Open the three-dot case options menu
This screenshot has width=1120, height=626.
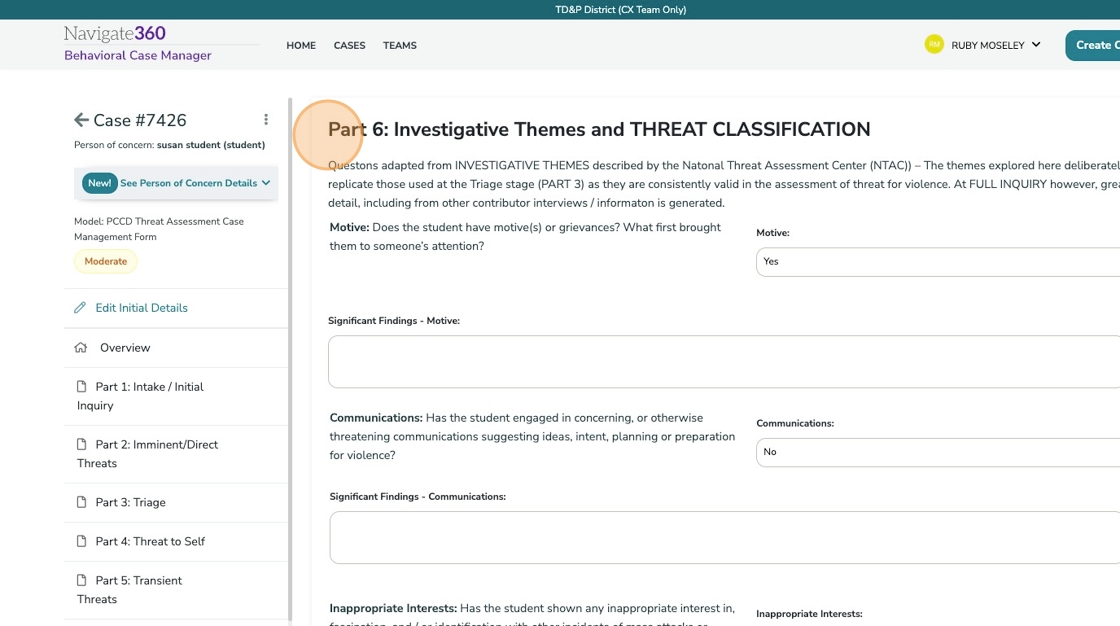[x=266, y=119]
